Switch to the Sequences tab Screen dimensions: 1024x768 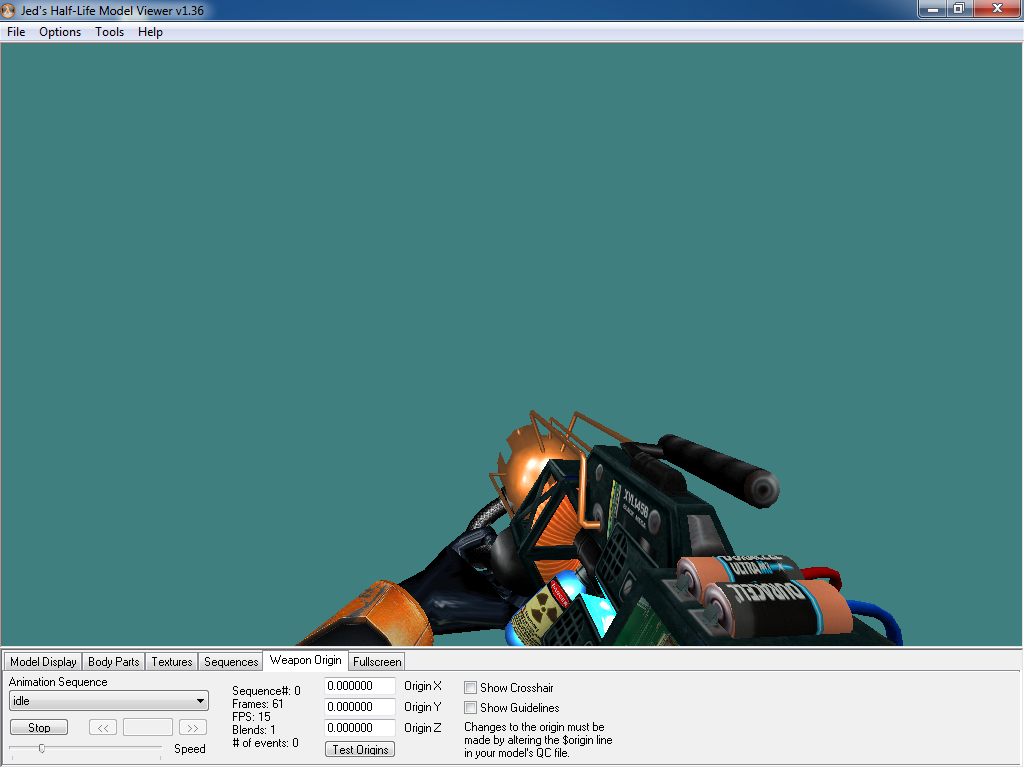(231, 662)
